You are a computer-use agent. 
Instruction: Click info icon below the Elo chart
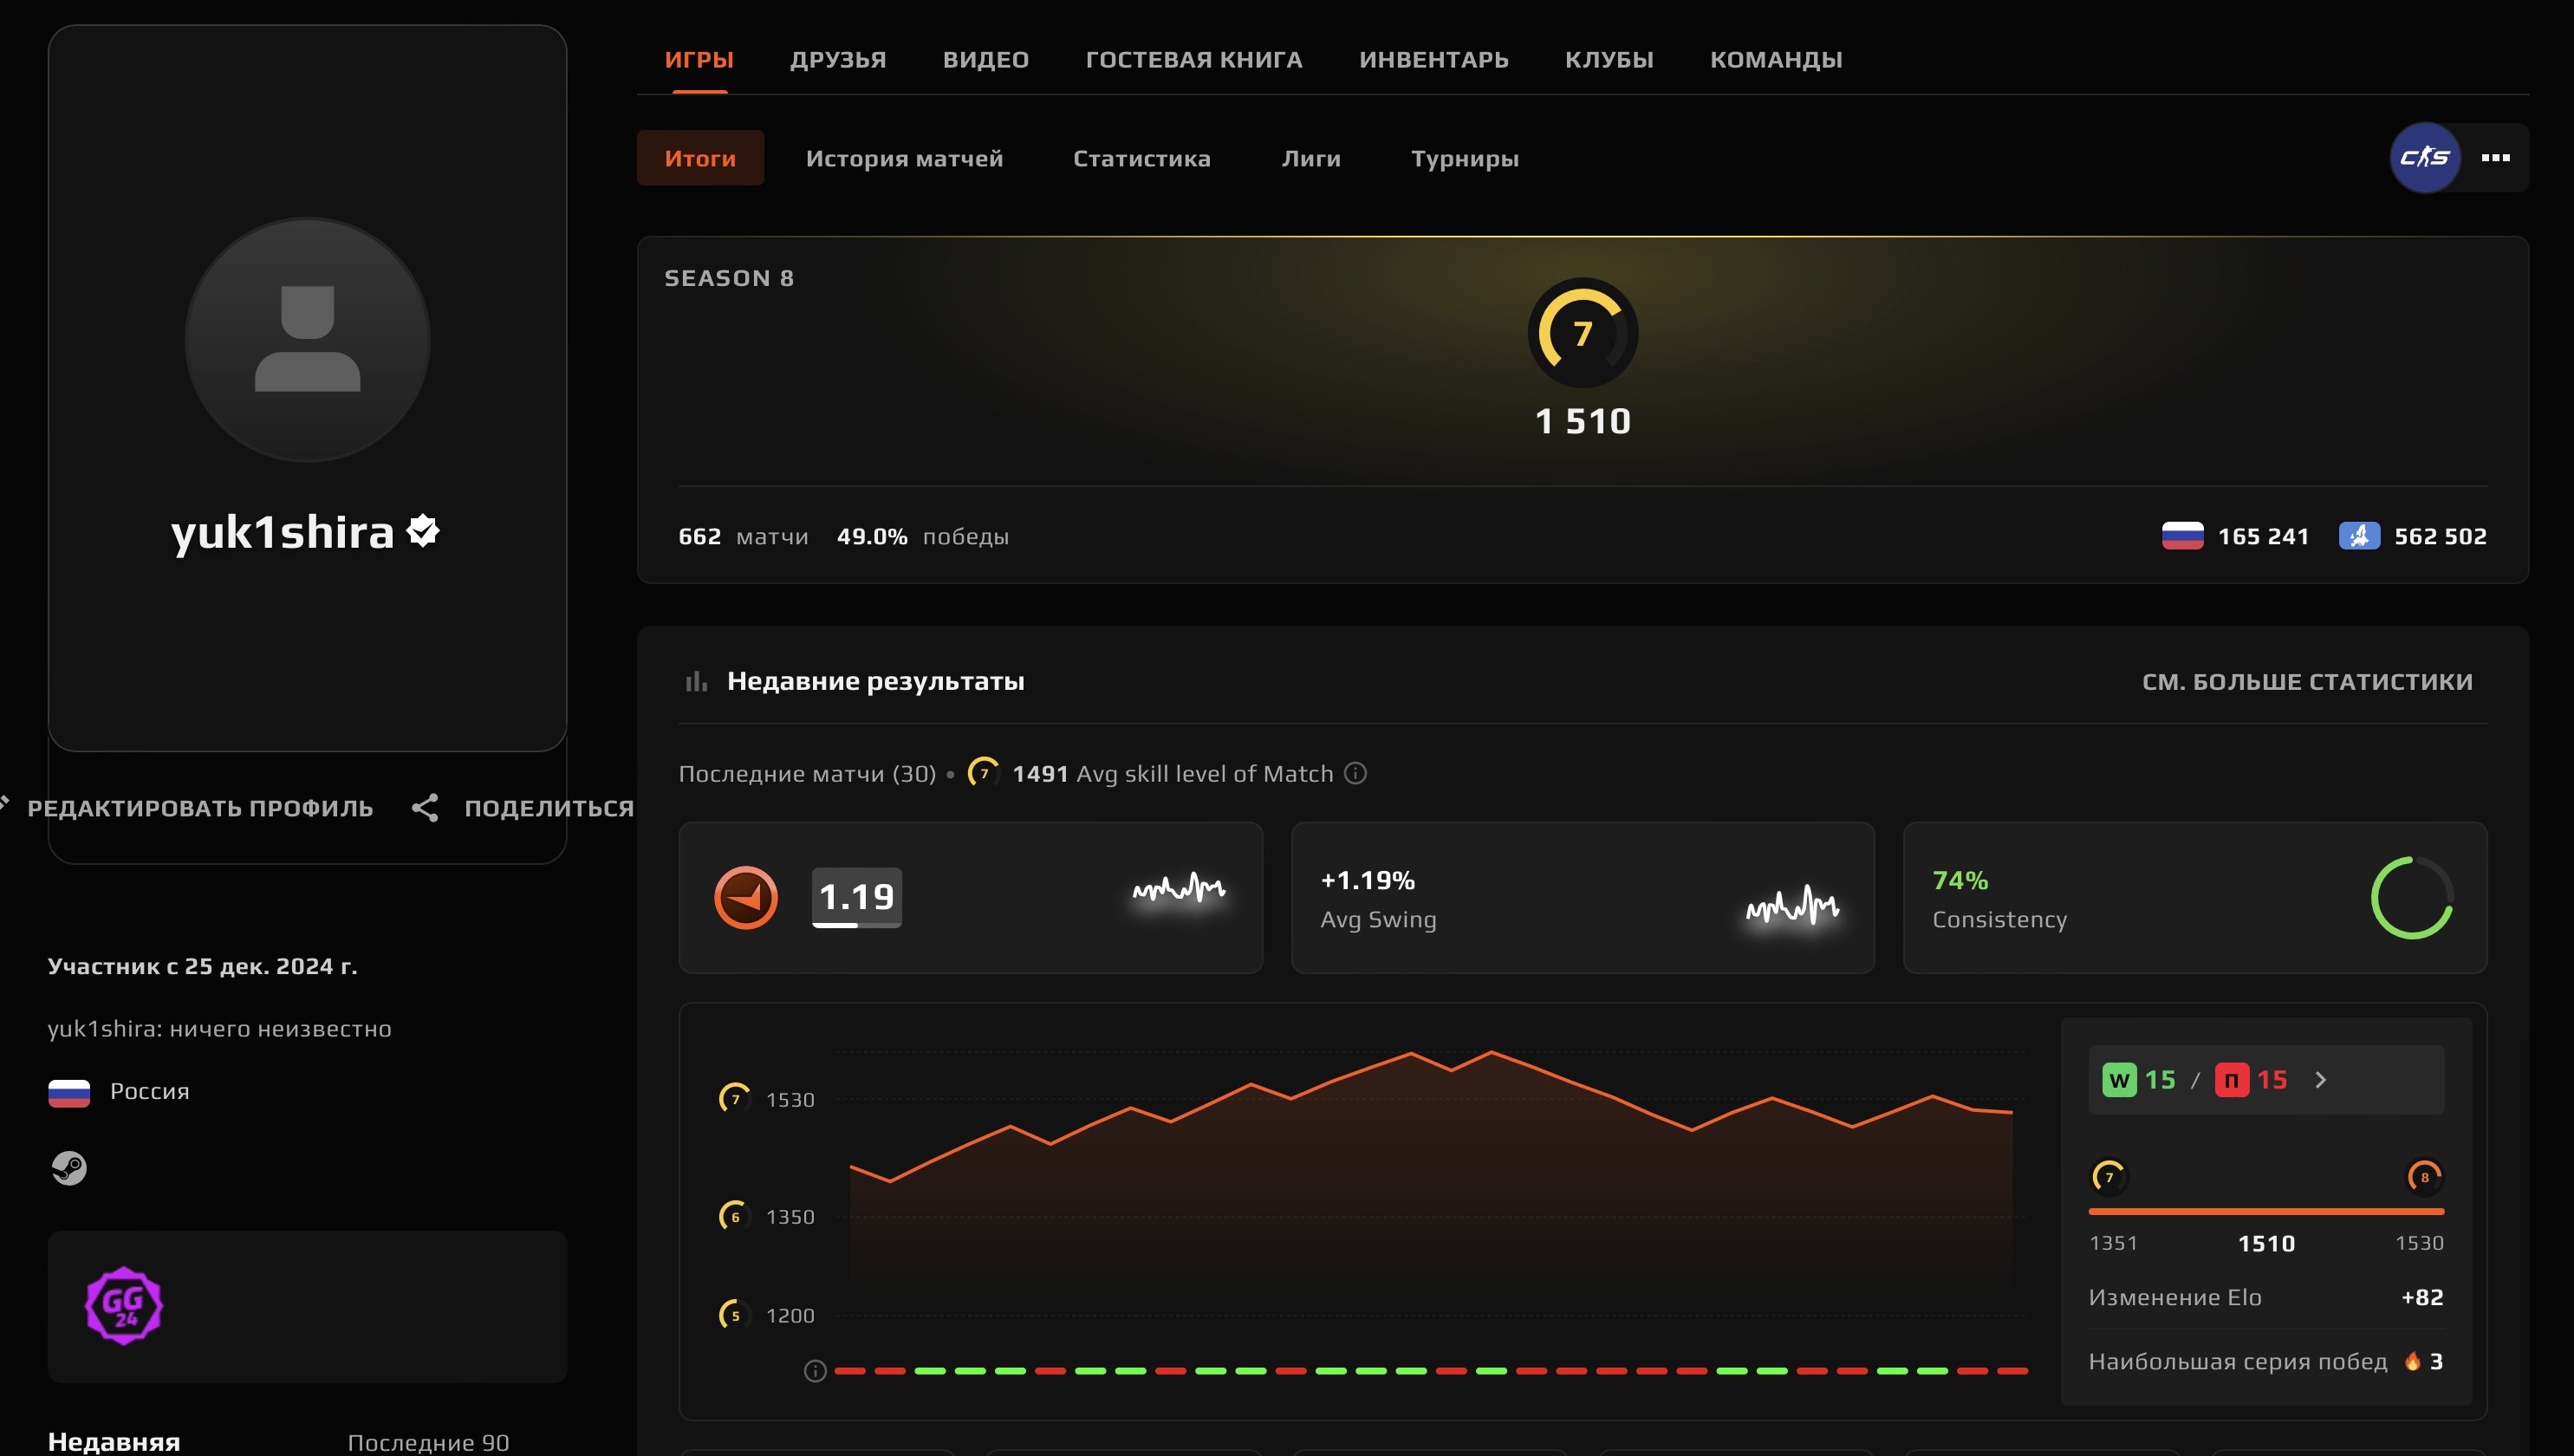click(x=815, y=1371)
